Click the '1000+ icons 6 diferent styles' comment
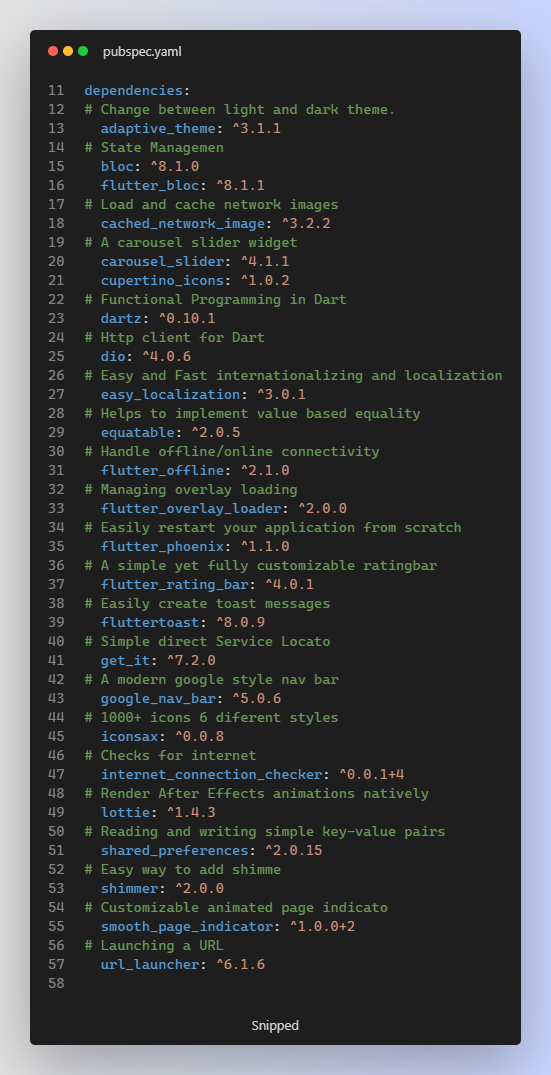This screenshot has width=551, height=1075. (x=211, y=718)
